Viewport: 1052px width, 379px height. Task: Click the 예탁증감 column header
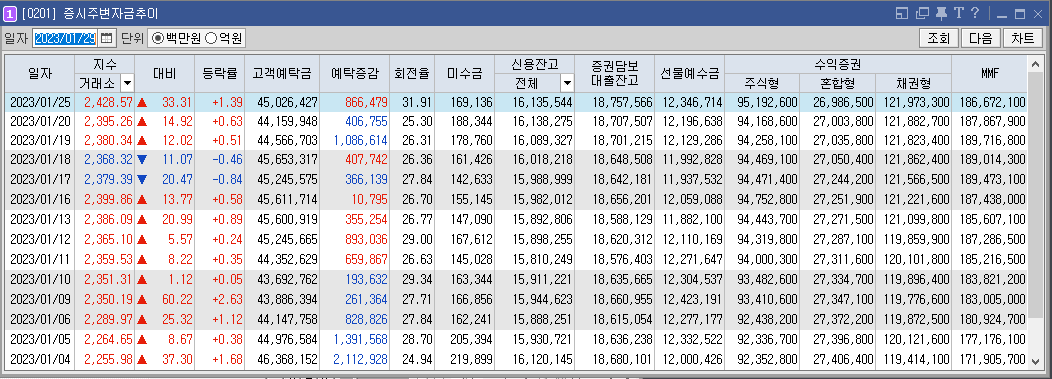click(354, 74)
